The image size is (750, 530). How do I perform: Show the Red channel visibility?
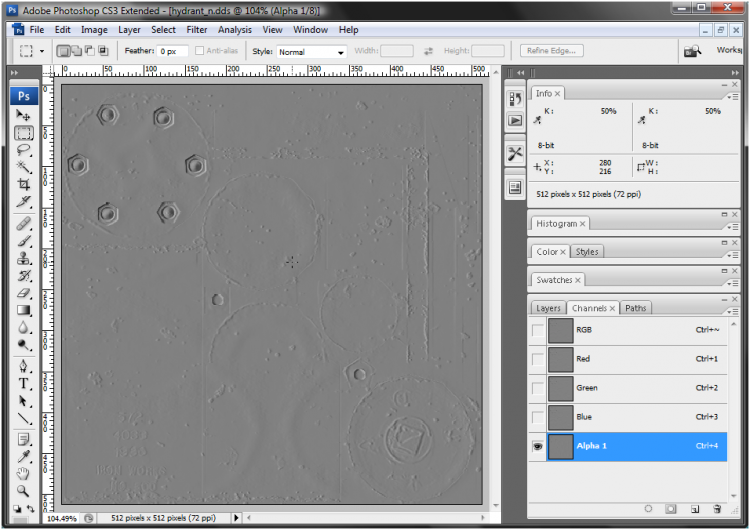point(538,359)
